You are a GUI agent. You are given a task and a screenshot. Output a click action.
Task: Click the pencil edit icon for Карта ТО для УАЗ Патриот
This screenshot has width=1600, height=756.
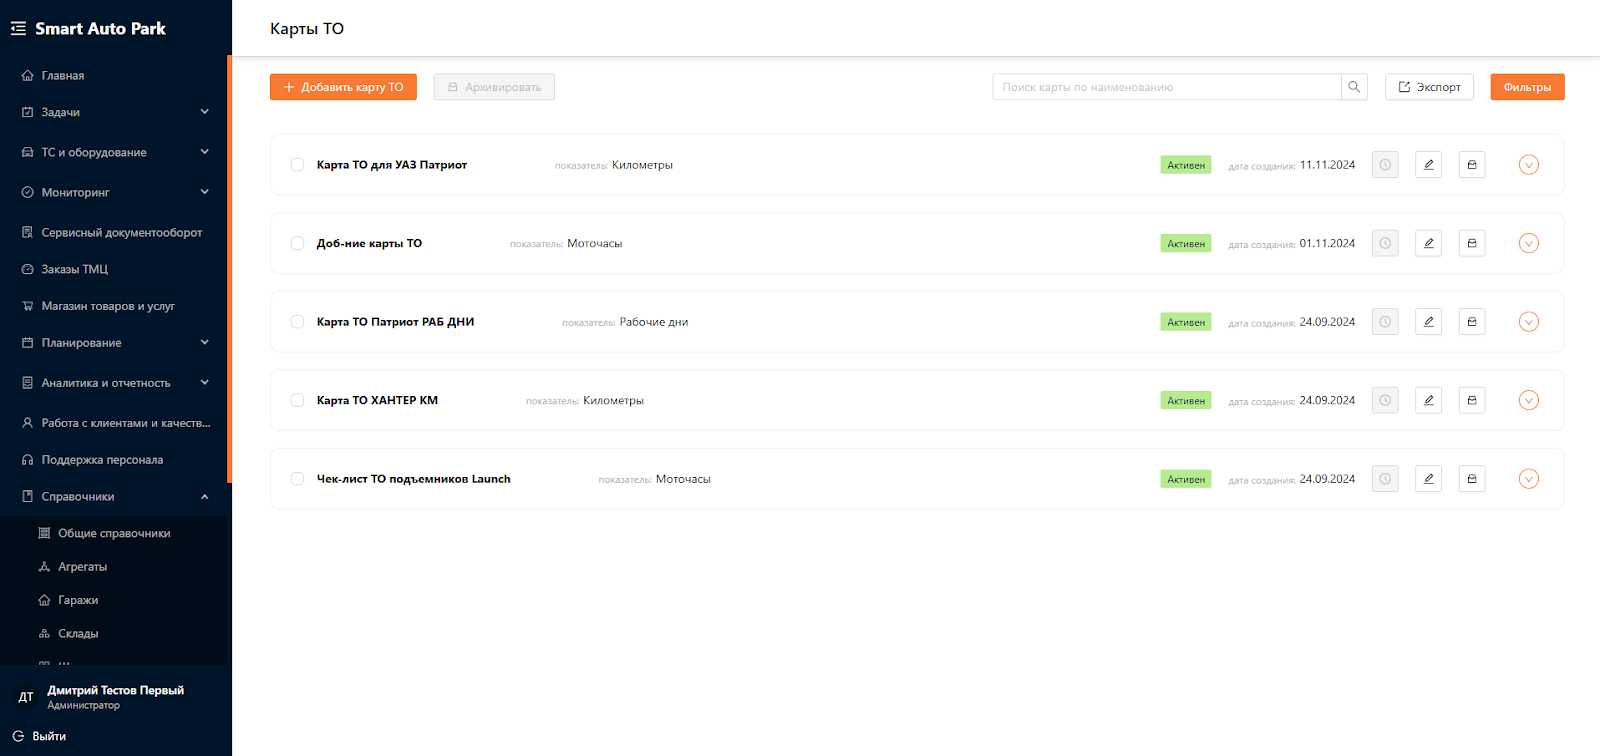[1428, 165]
